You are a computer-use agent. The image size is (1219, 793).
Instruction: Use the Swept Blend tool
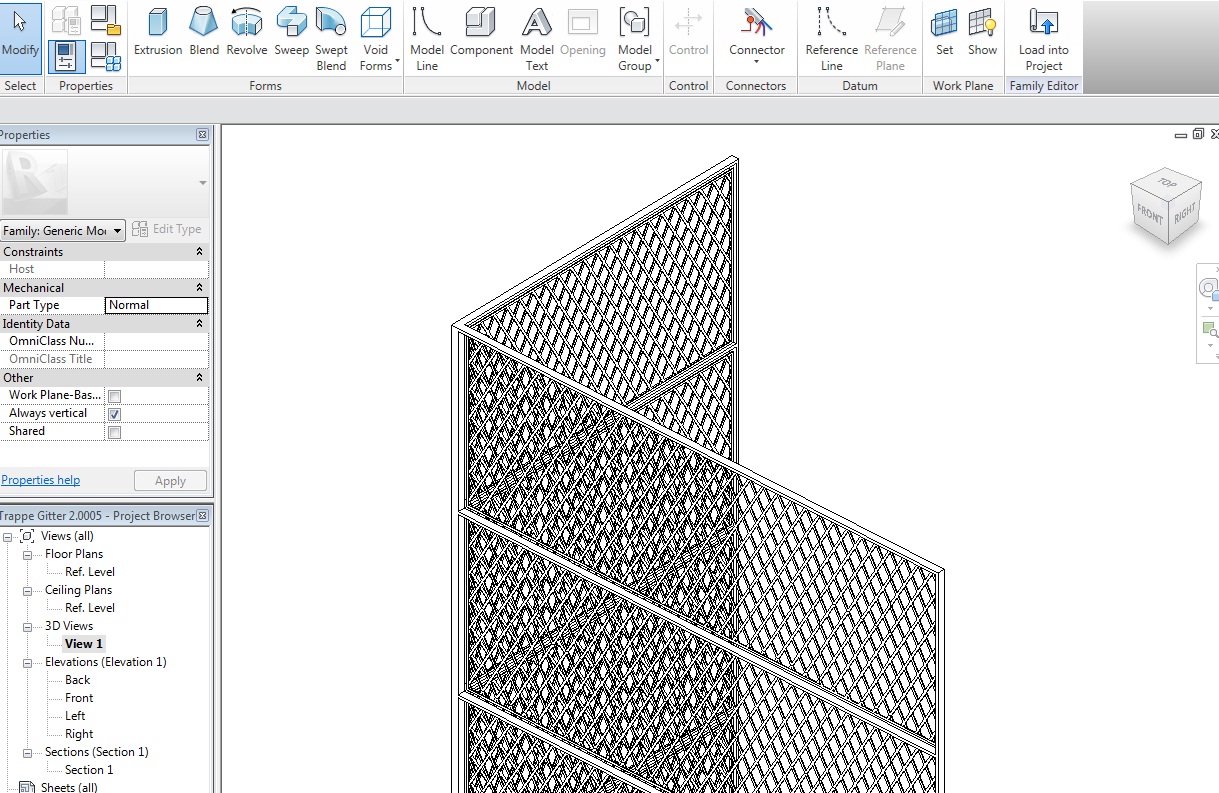point(331,39)
